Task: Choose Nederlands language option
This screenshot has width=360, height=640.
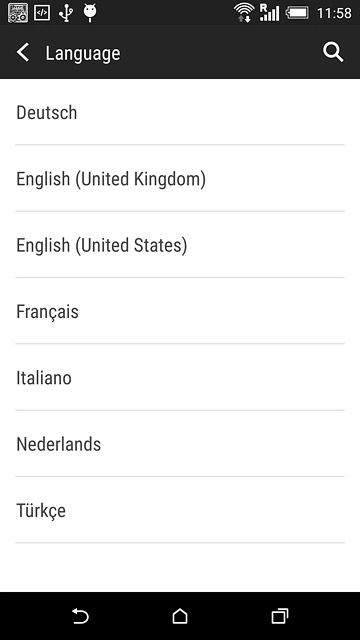Action: click(x=180, y=444)
